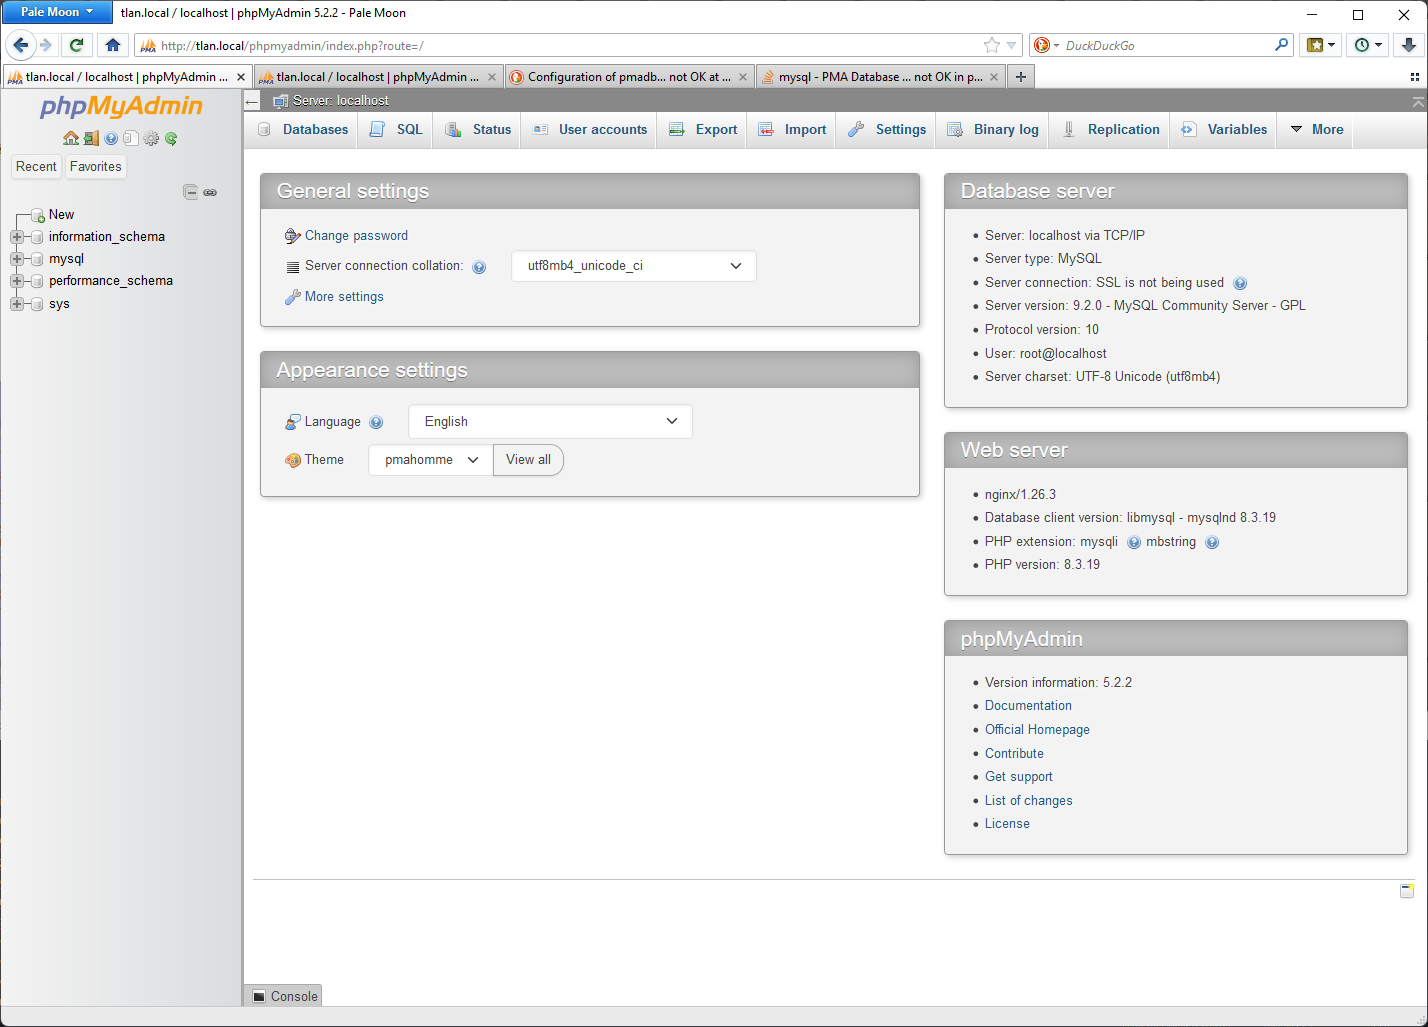The height and width of the screenshot is (1027, 1428).
Task: Open the More menu in top navigation
Action: click(x=1316, y=130)
